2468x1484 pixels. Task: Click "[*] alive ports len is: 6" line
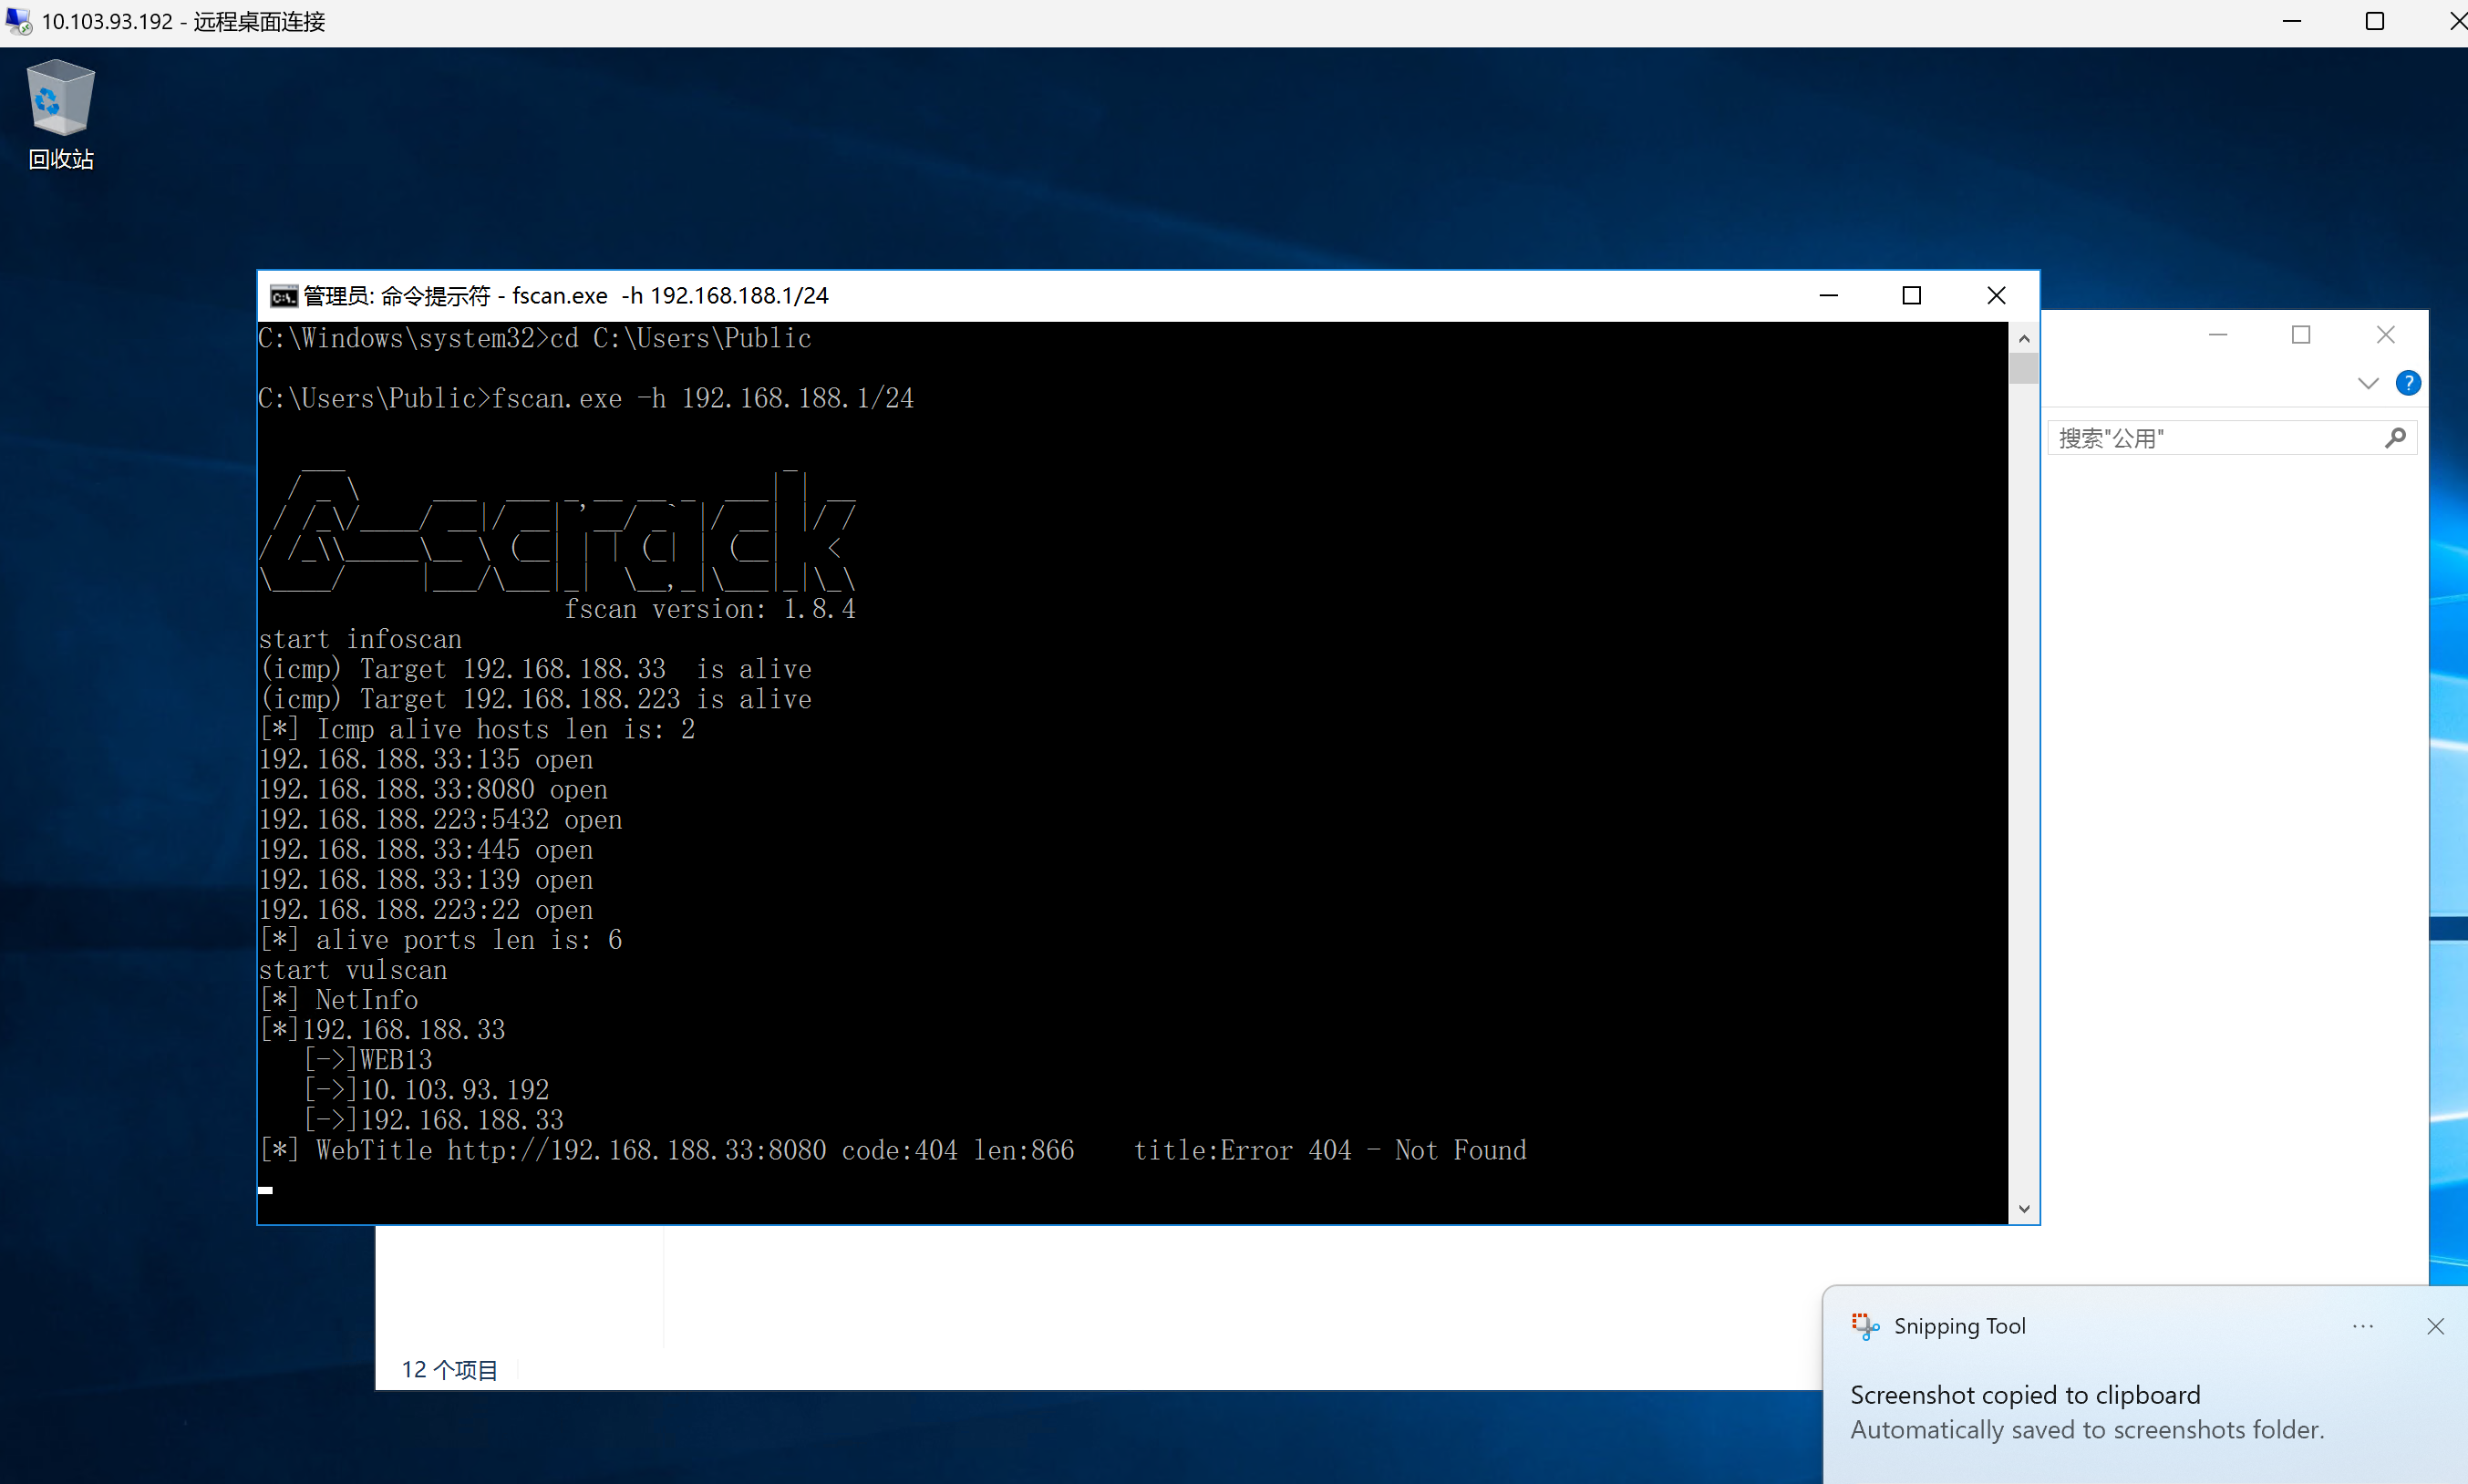point(440,939)
